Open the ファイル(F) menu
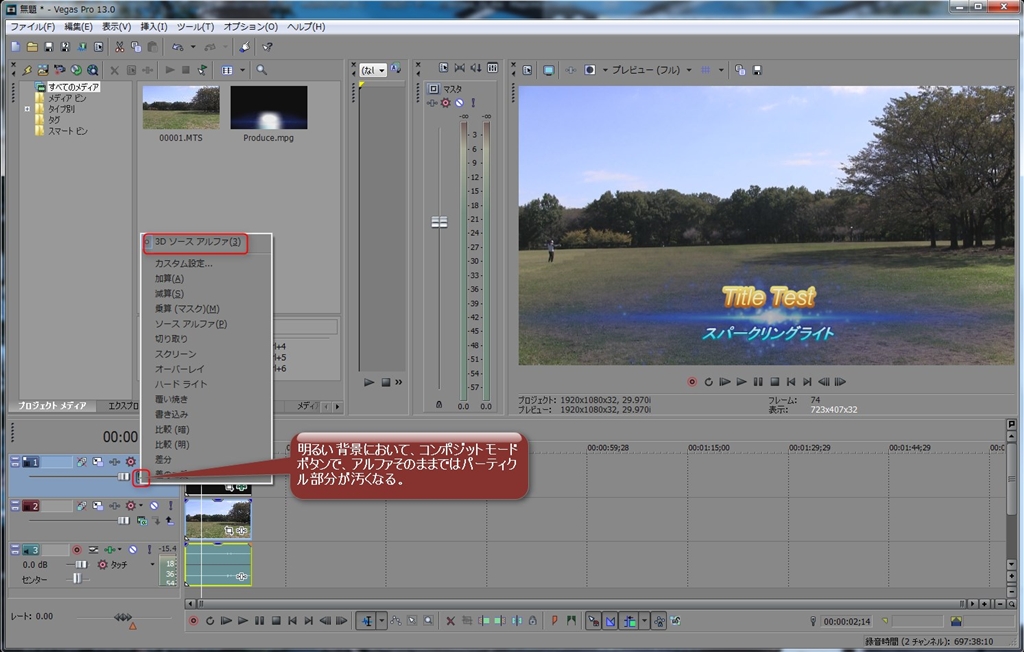This screenshot has height=652, width=1024. [32, 27]
